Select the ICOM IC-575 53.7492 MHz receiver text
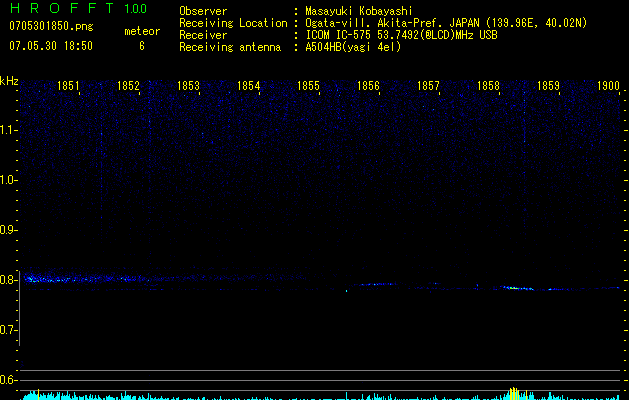The image size is (629, 400). pos(401,35)
